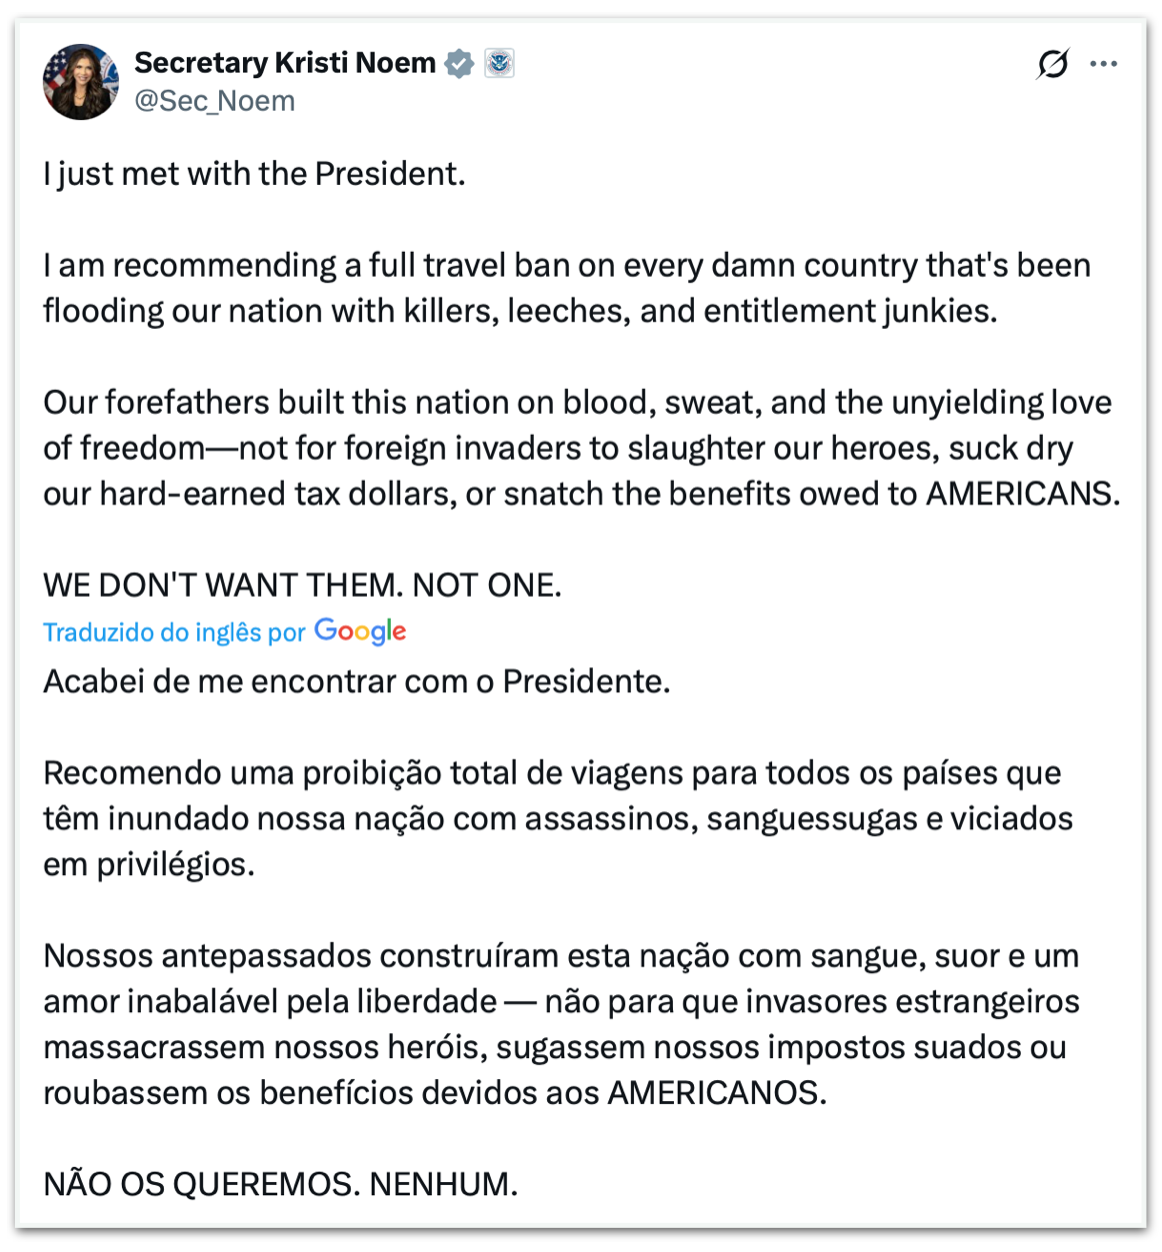This screenshot has height=1252, width=1162.
Task: Open the @Sec_Noem handle link
Action: pos(215,101)
